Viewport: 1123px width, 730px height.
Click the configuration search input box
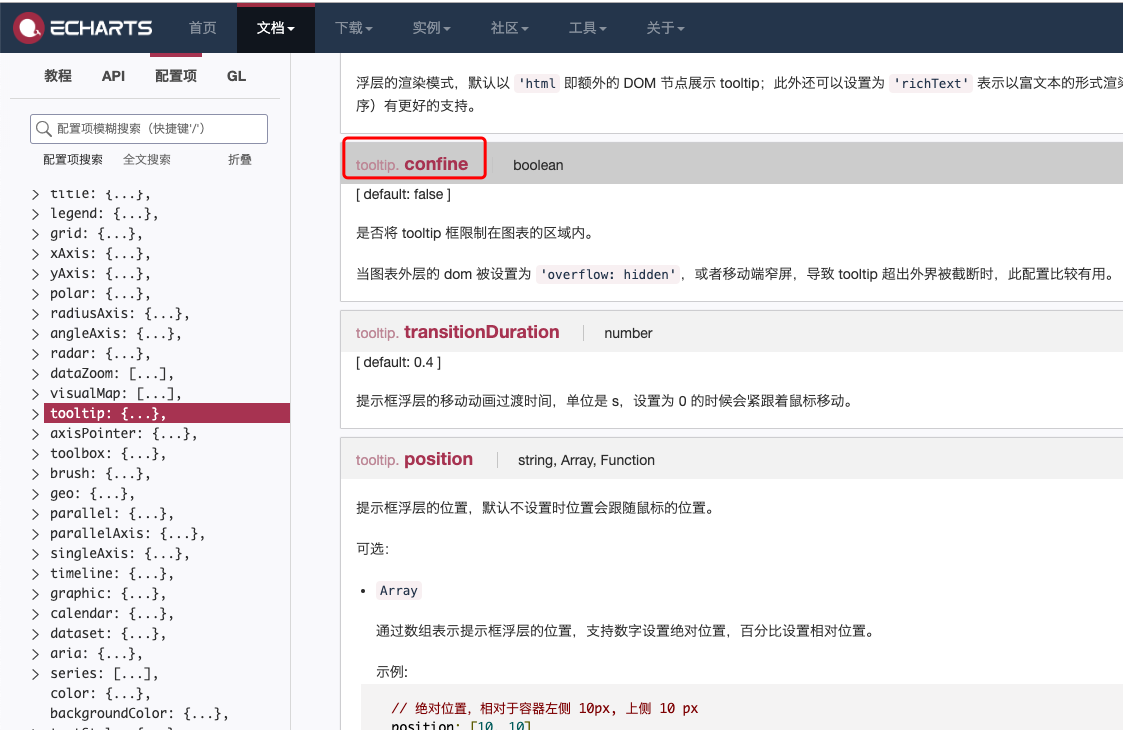pyautogui.click(x=148, y=128)
